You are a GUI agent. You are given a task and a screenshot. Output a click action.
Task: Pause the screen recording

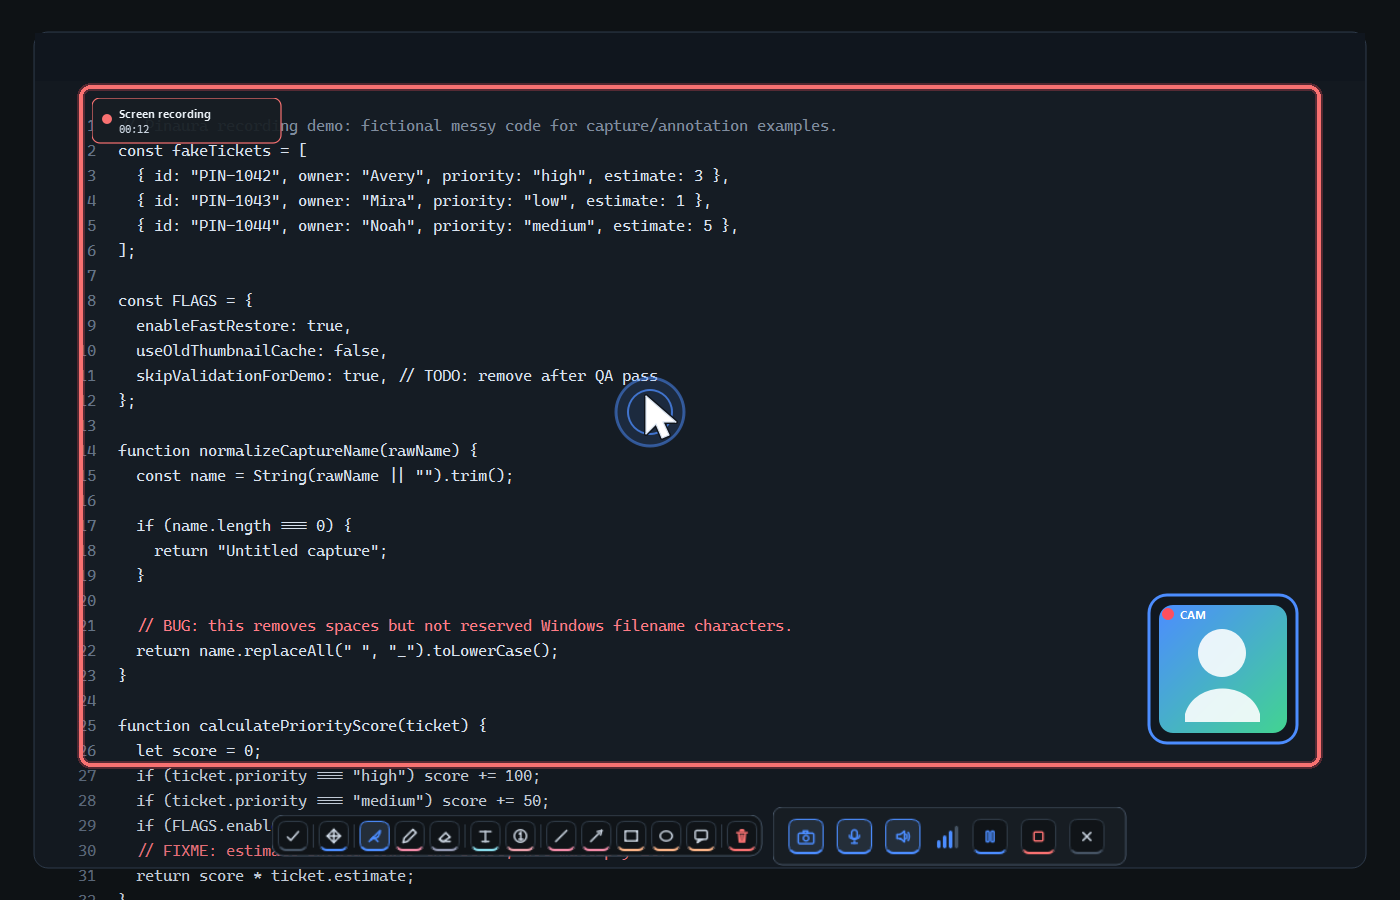(990, 837)
